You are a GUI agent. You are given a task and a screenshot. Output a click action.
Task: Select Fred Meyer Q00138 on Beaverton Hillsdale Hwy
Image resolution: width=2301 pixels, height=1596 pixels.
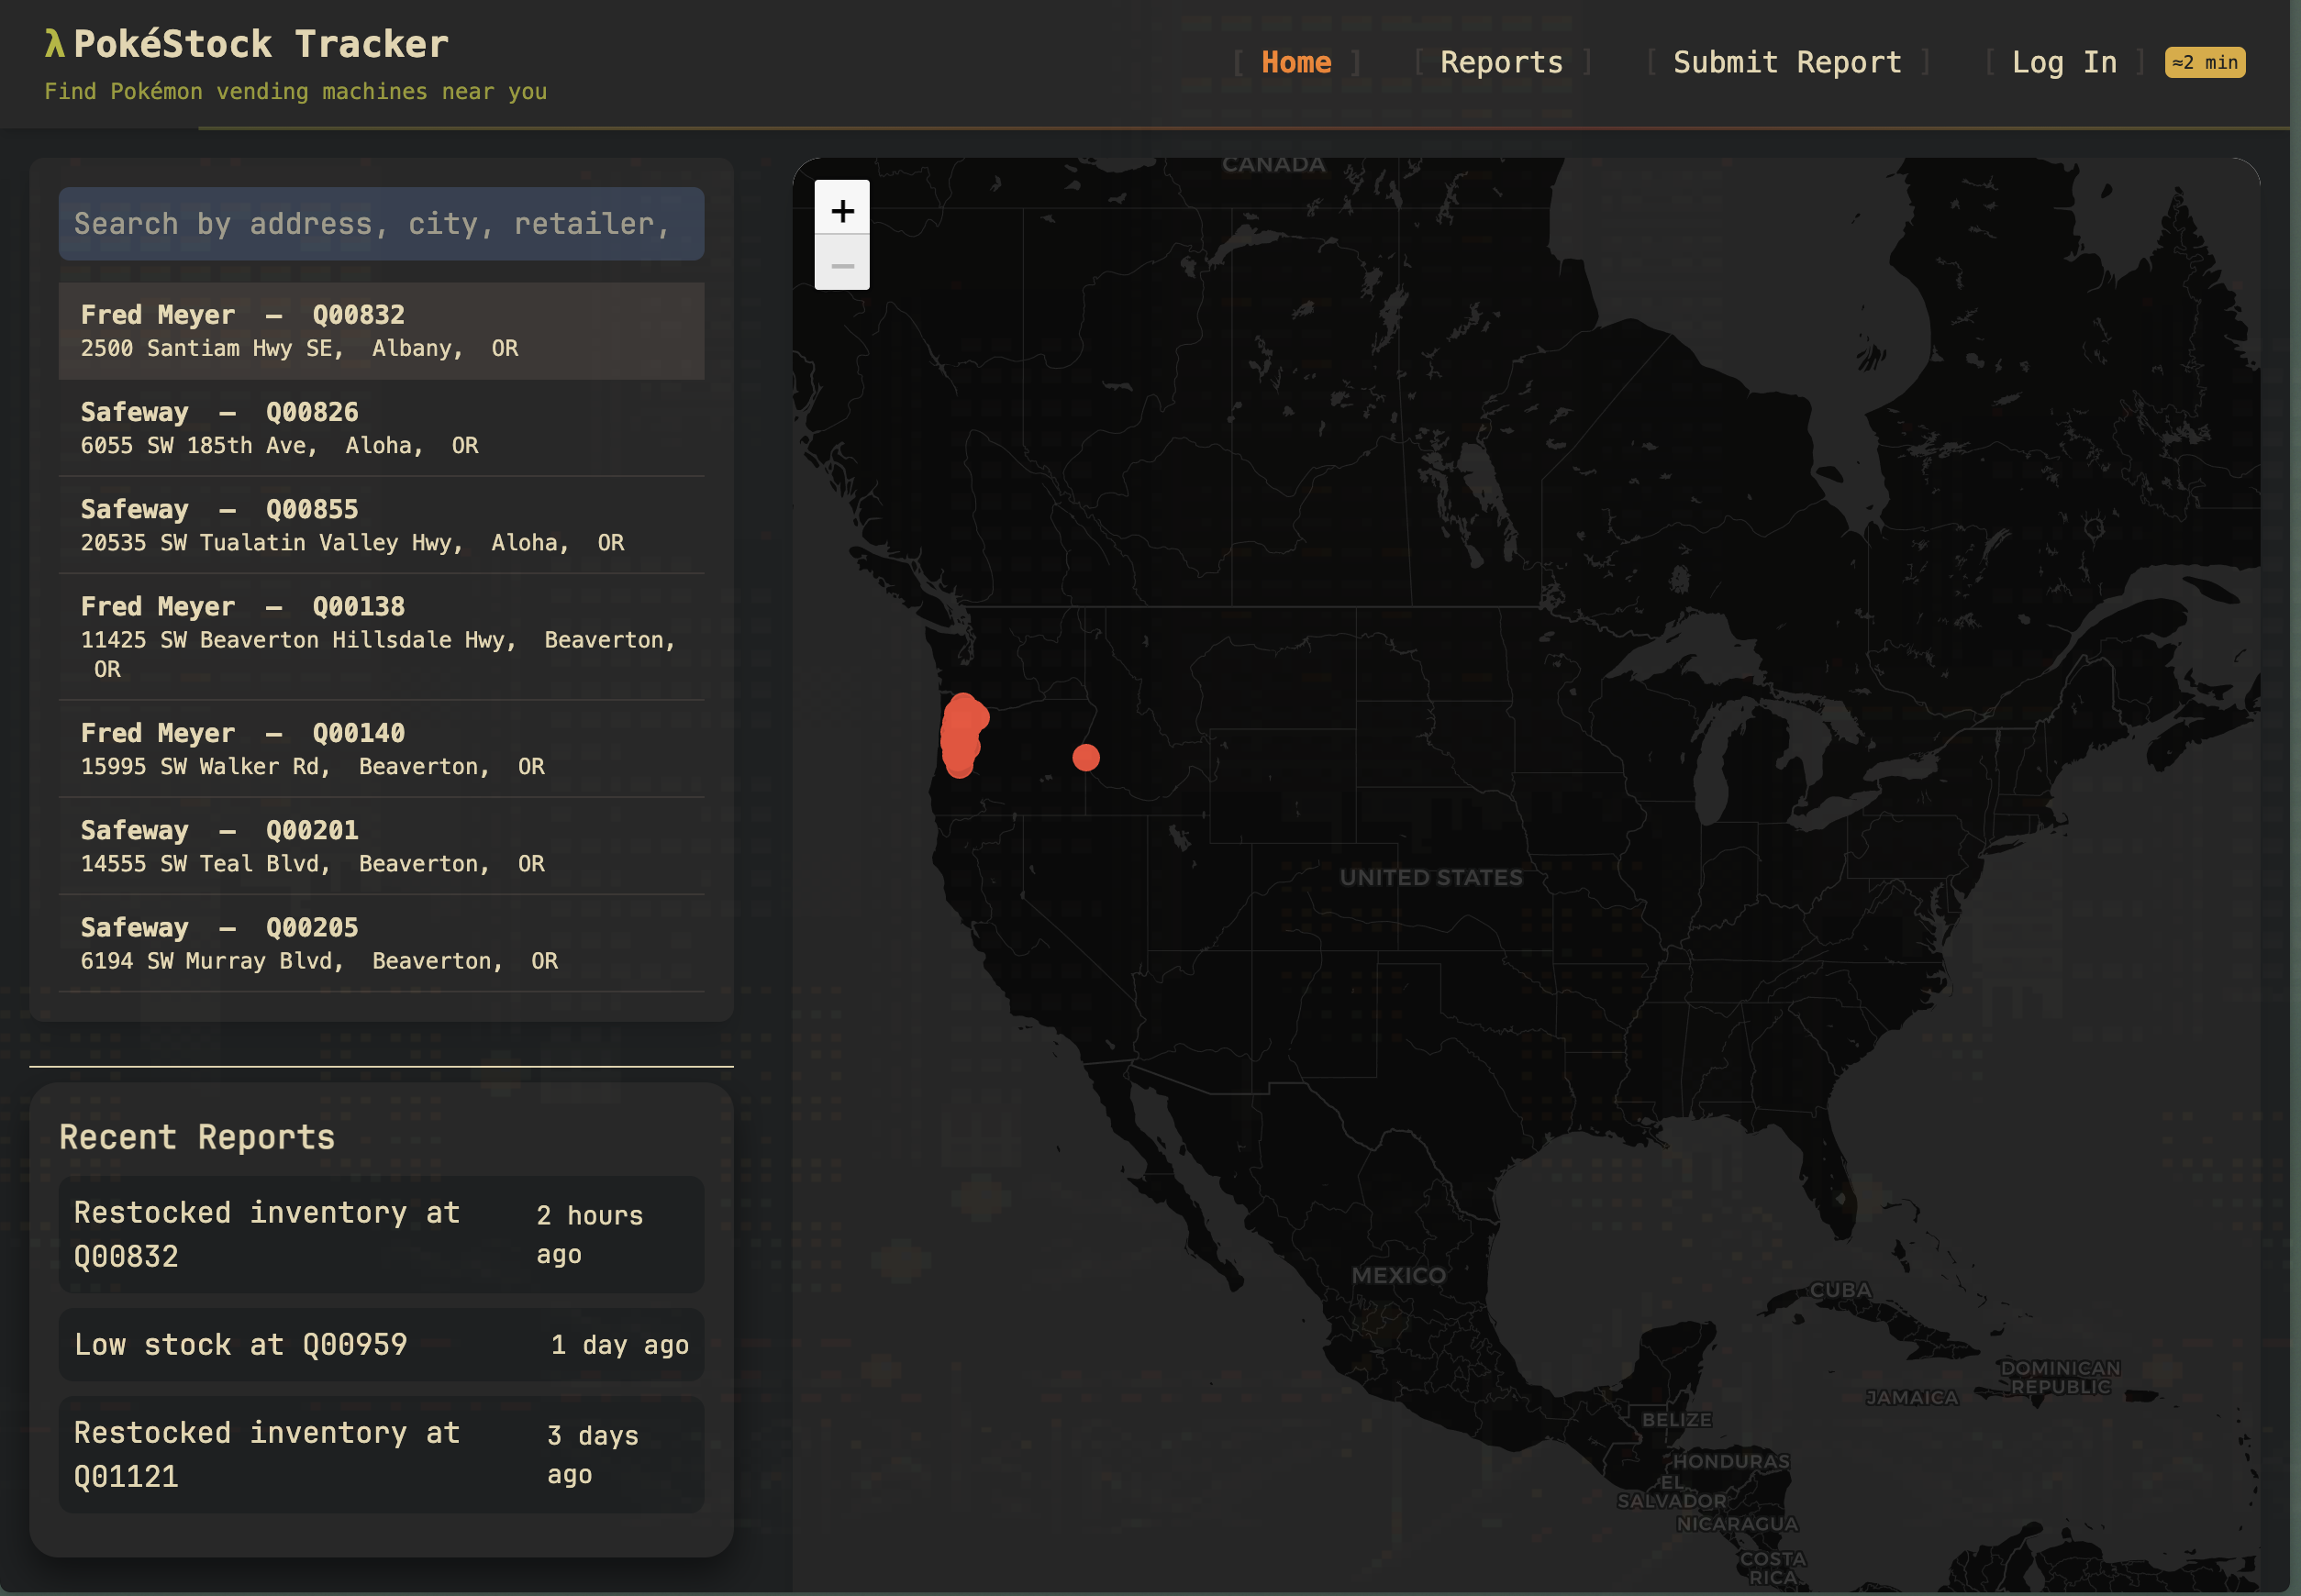pos(381,636)
